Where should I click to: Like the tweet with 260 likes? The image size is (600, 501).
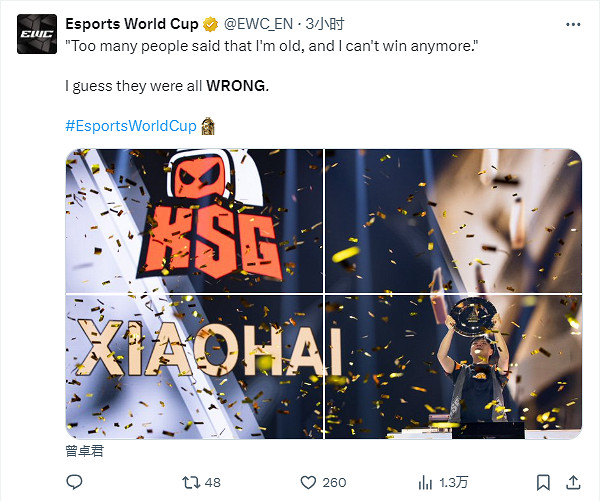coord(323,482)
